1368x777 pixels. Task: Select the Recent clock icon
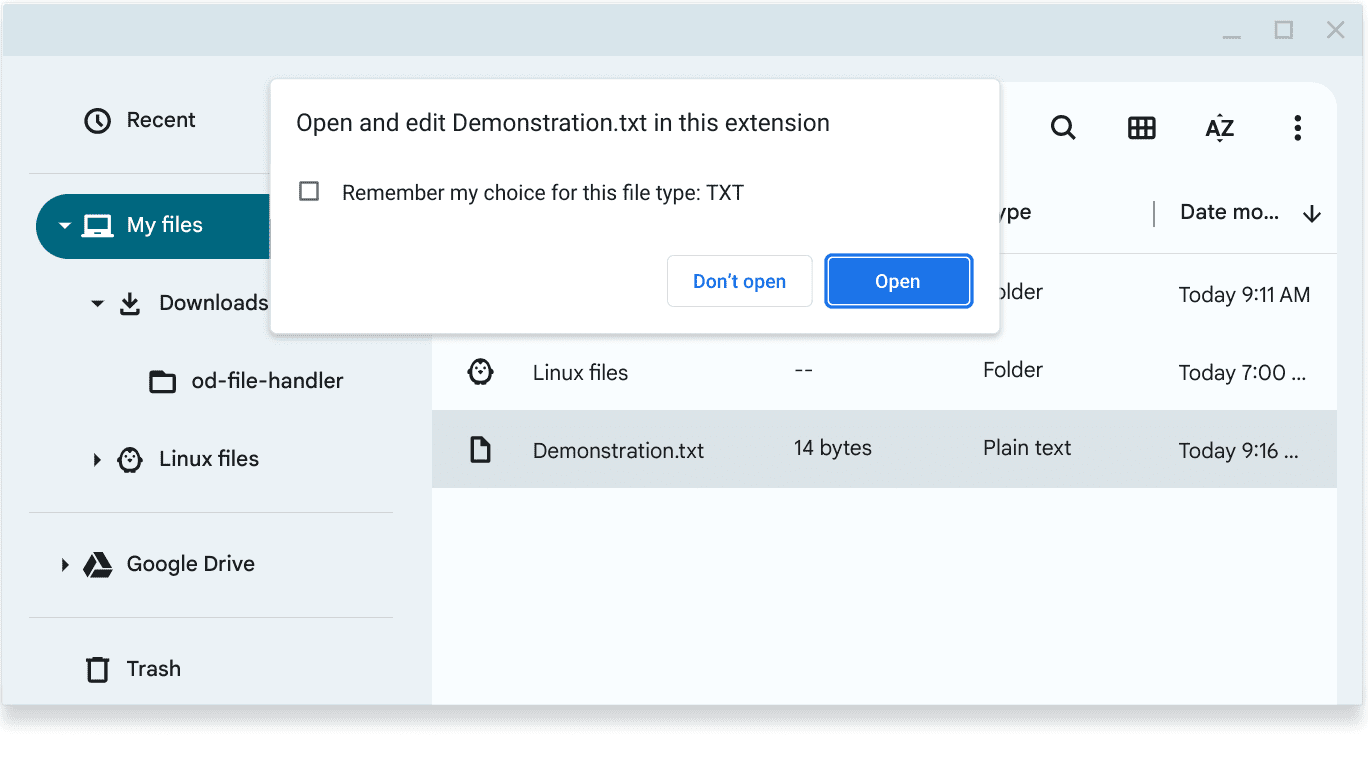[x=97, y=120]
